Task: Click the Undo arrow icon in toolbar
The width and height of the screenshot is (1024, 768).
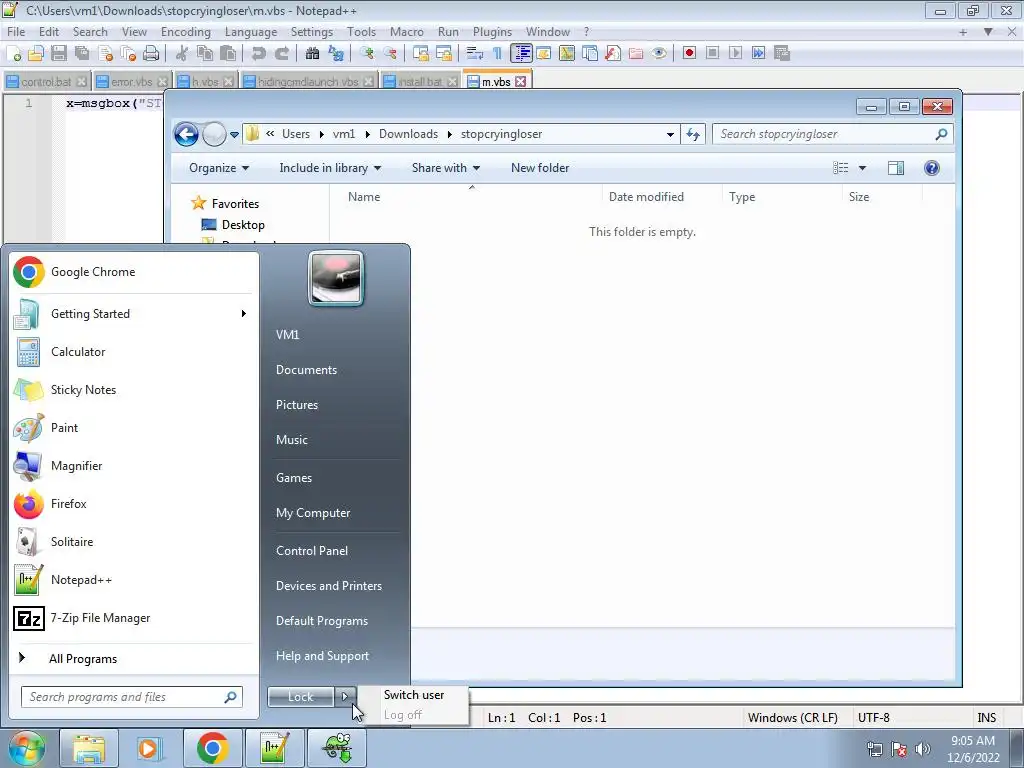Action: (x=259, y=54)
